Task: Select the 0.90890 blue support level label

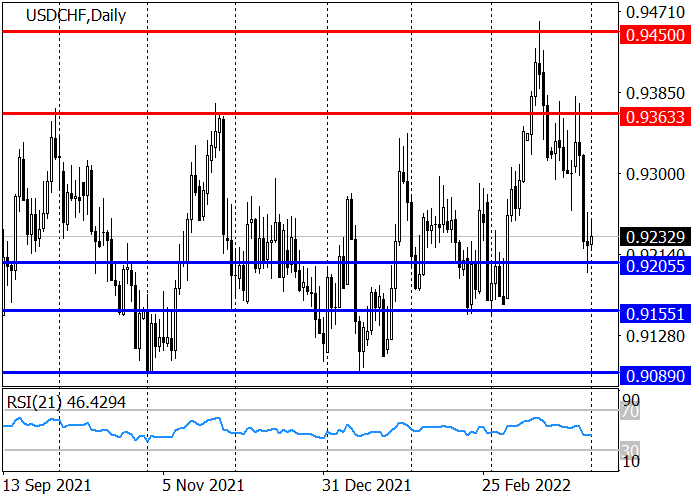Action: [655, 376]
